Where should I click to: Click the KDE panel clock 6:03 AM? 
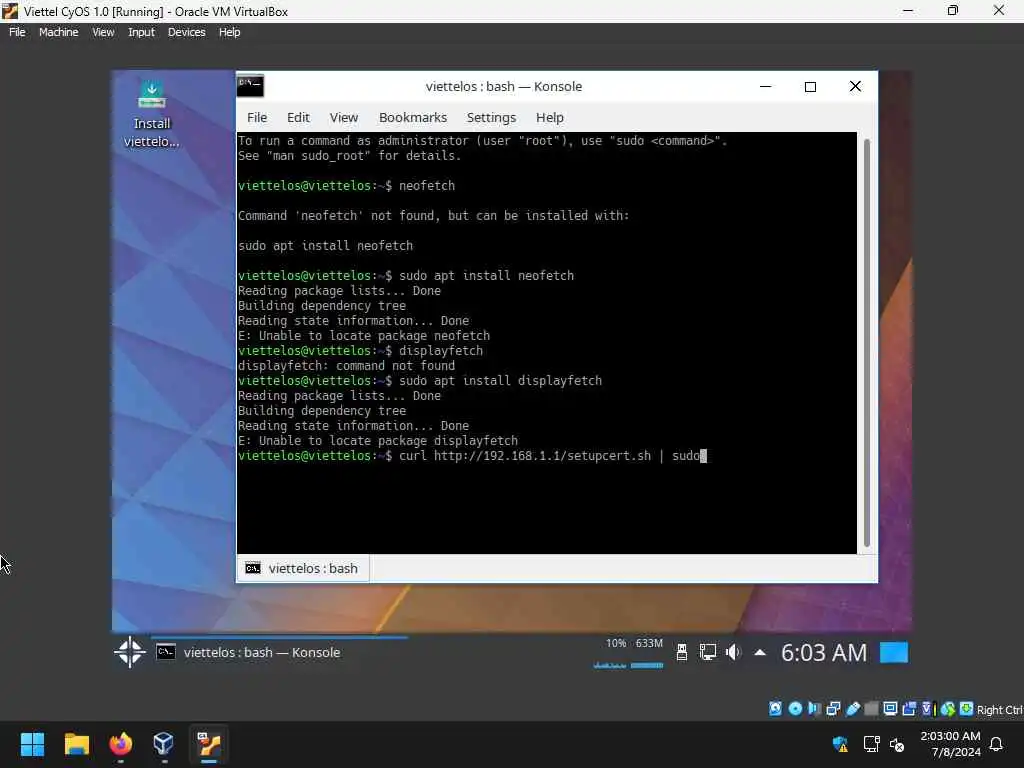click(824, 652)
